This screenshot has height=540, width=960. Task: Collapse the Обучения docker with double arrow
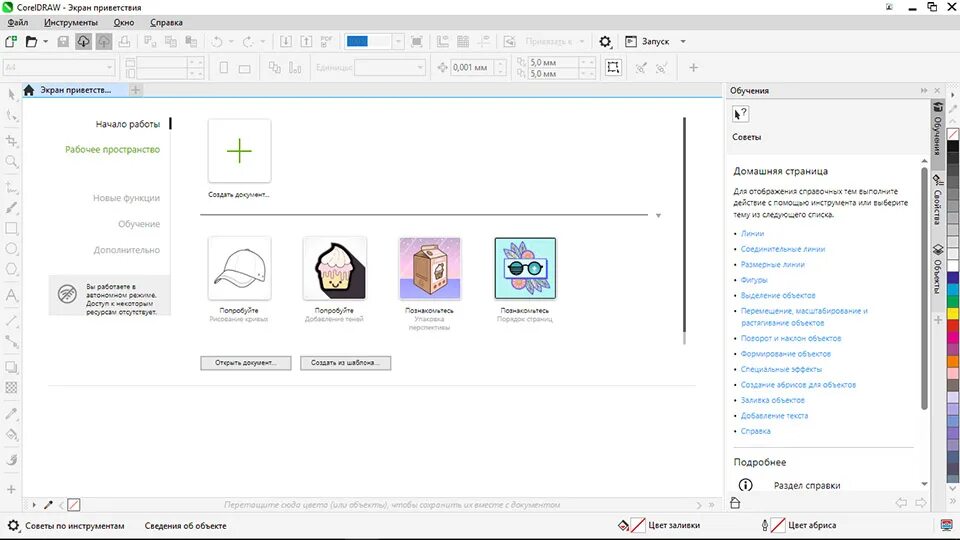click(924, 91)
